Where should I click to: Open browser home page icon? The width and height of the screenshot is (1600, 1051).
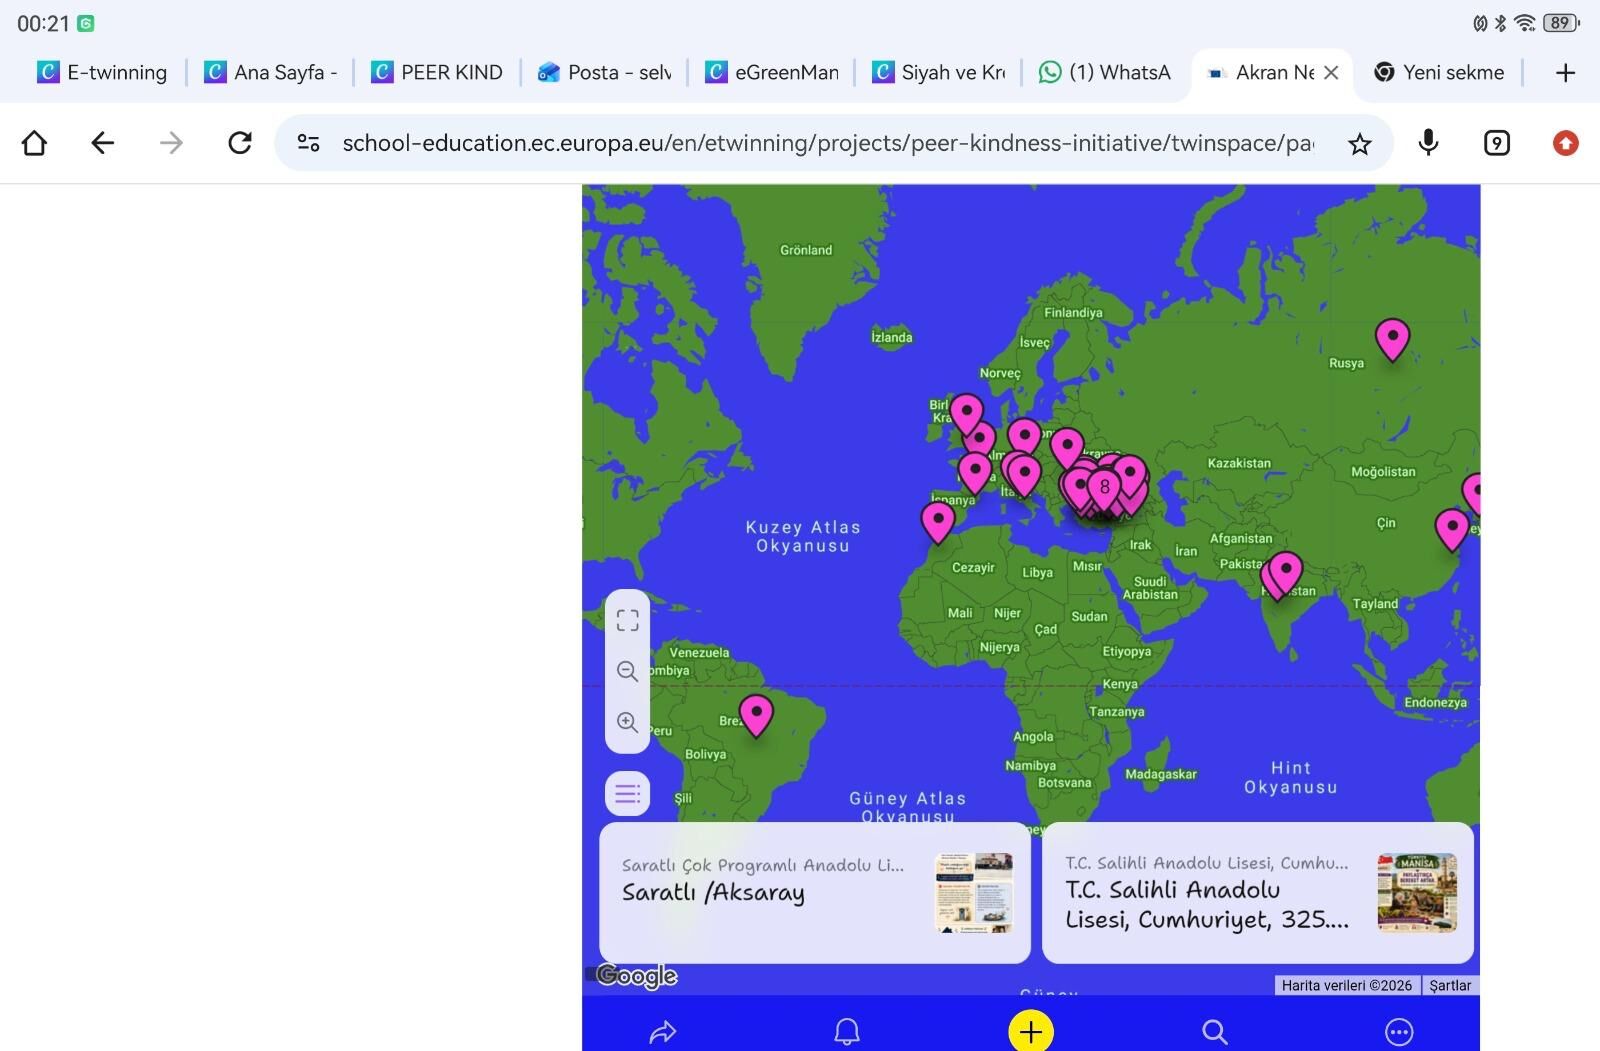pyautogui.click(x=34, y=143)
